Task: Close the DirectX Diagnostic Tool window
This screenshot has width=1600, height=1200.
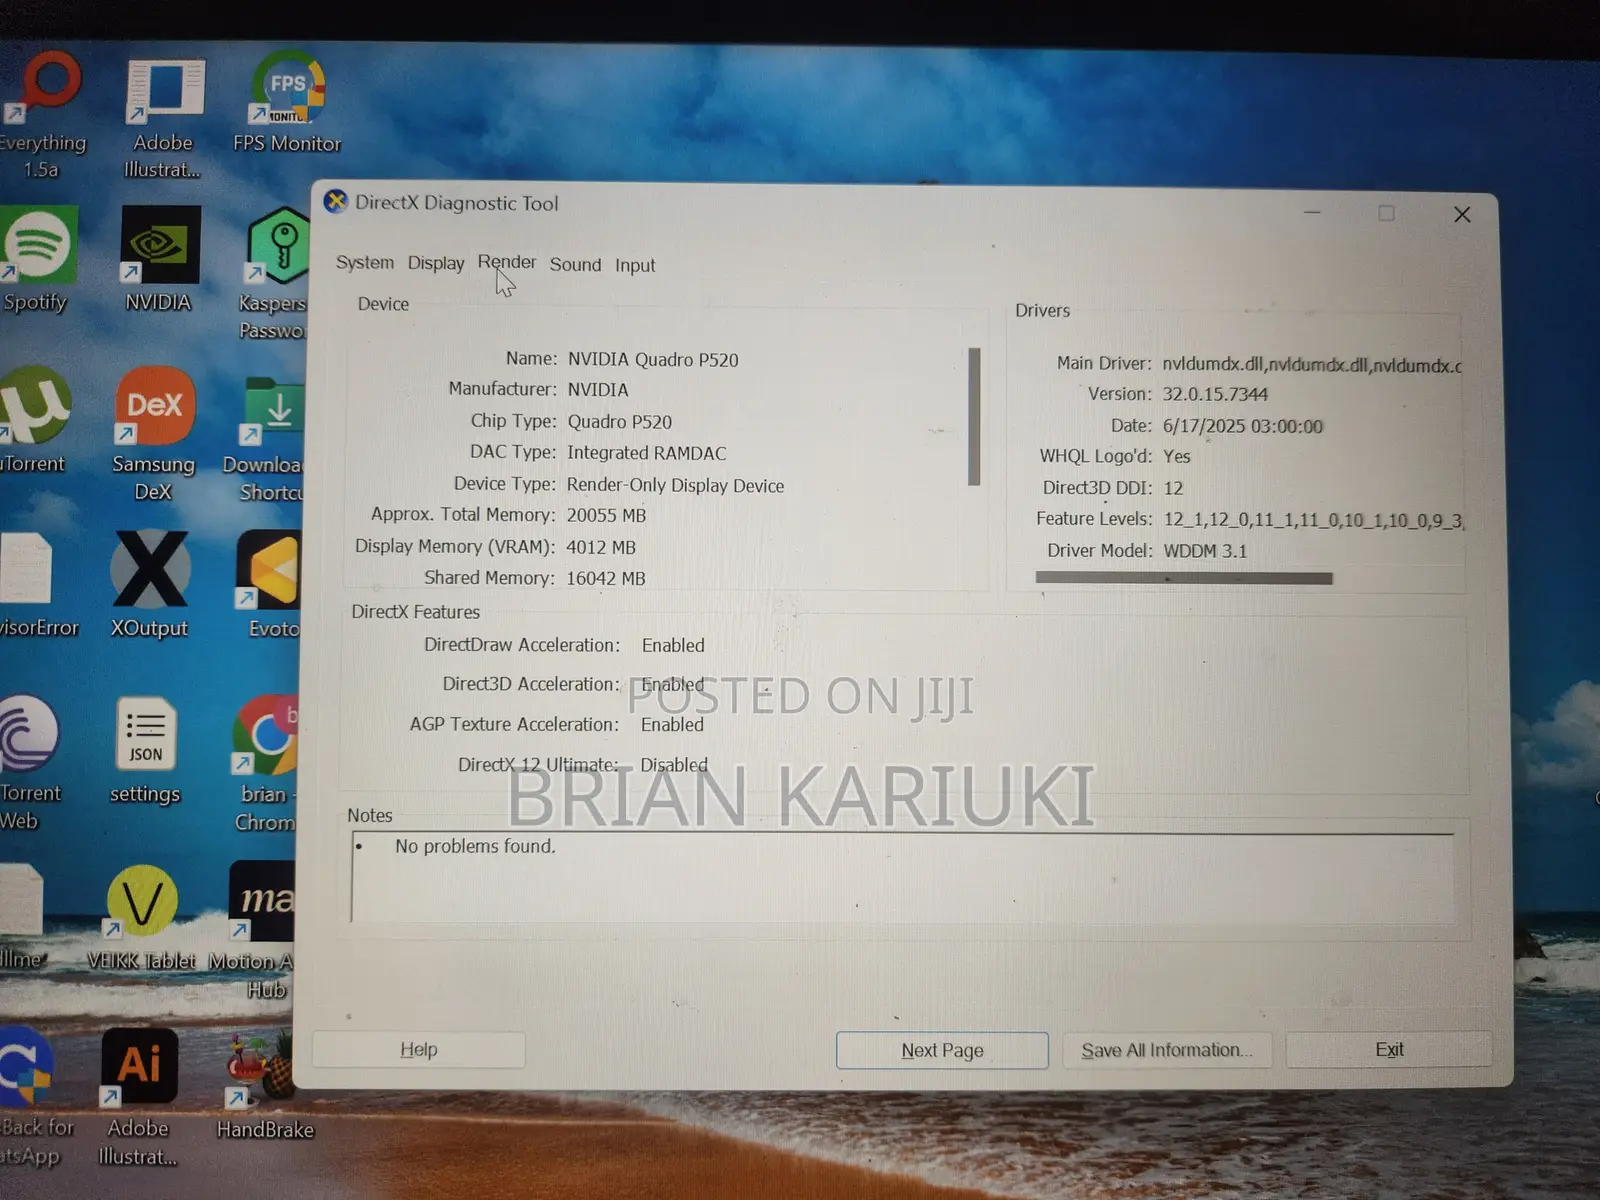Action: coord(1462,214)
